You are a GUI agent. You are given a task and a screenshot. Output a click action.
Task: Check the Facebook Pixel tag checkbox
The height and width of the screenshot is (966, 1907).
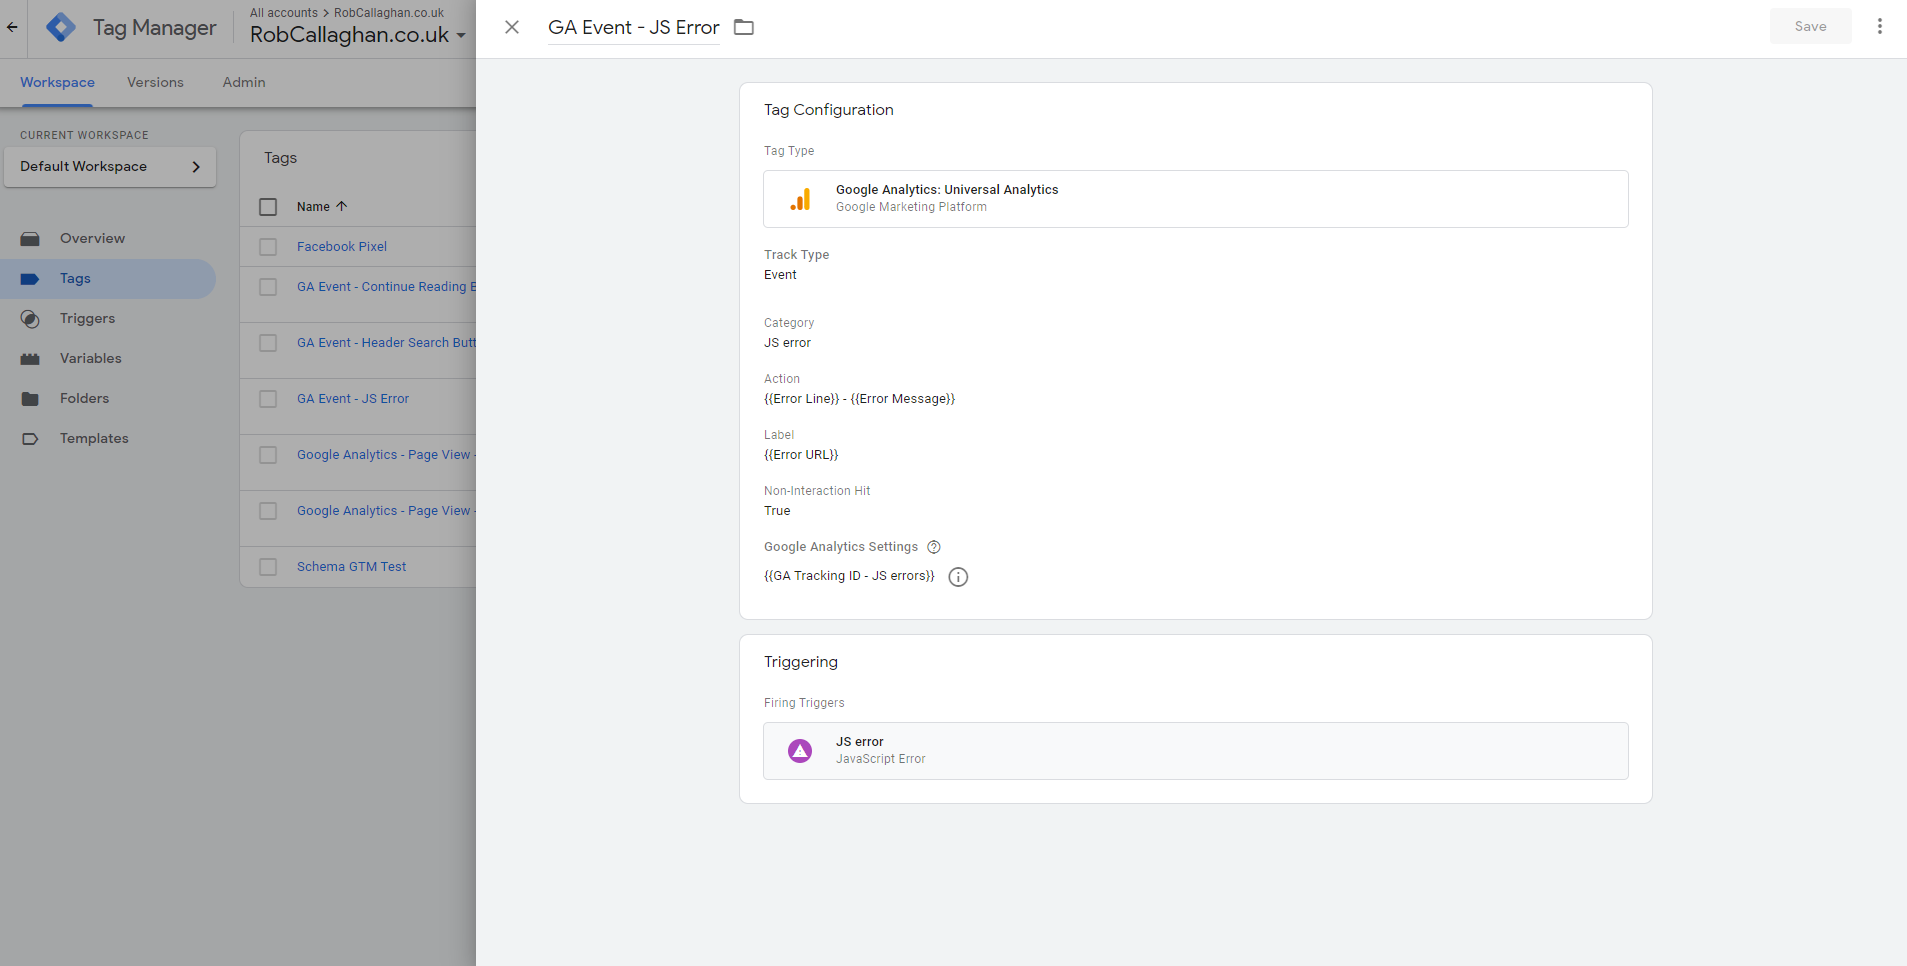click(x=267, y=246)
